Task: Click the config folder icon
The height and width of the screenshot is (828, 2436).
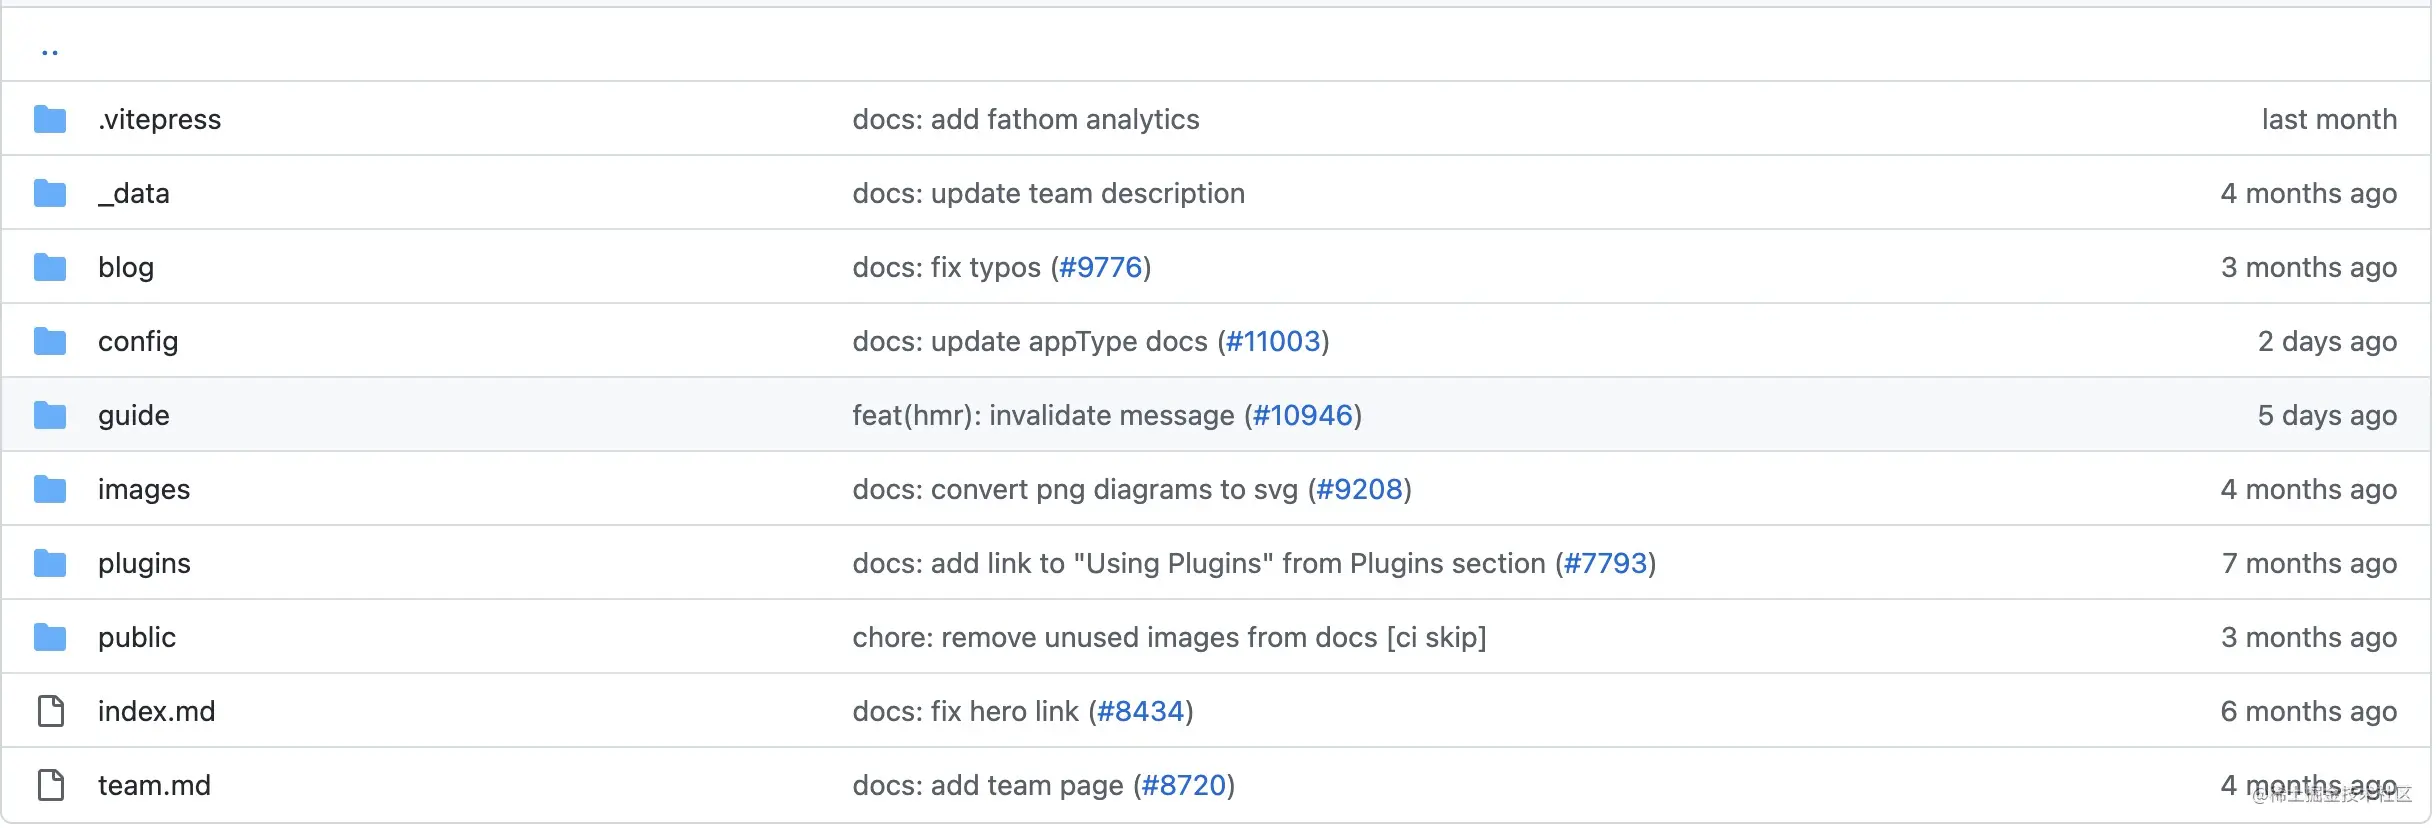Action: tap(50, 342)
